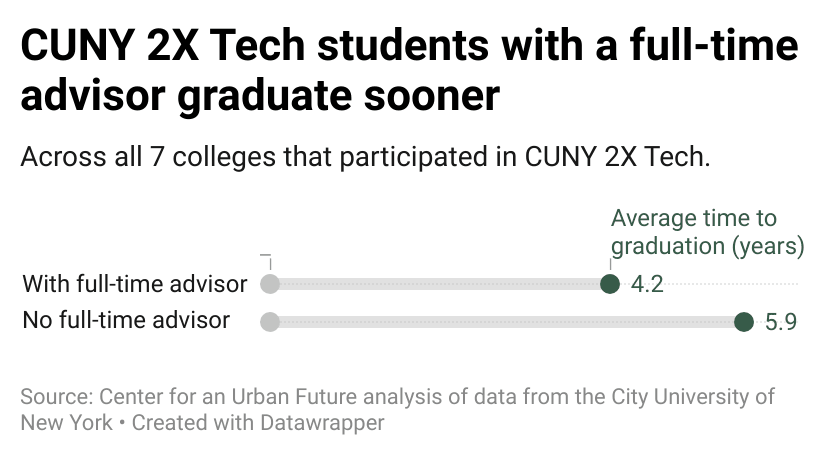Image resolution: width=840 pixels, height=456 pixels.
Task: Click the range bar for With full-time advisor
Action: point(440,284)
